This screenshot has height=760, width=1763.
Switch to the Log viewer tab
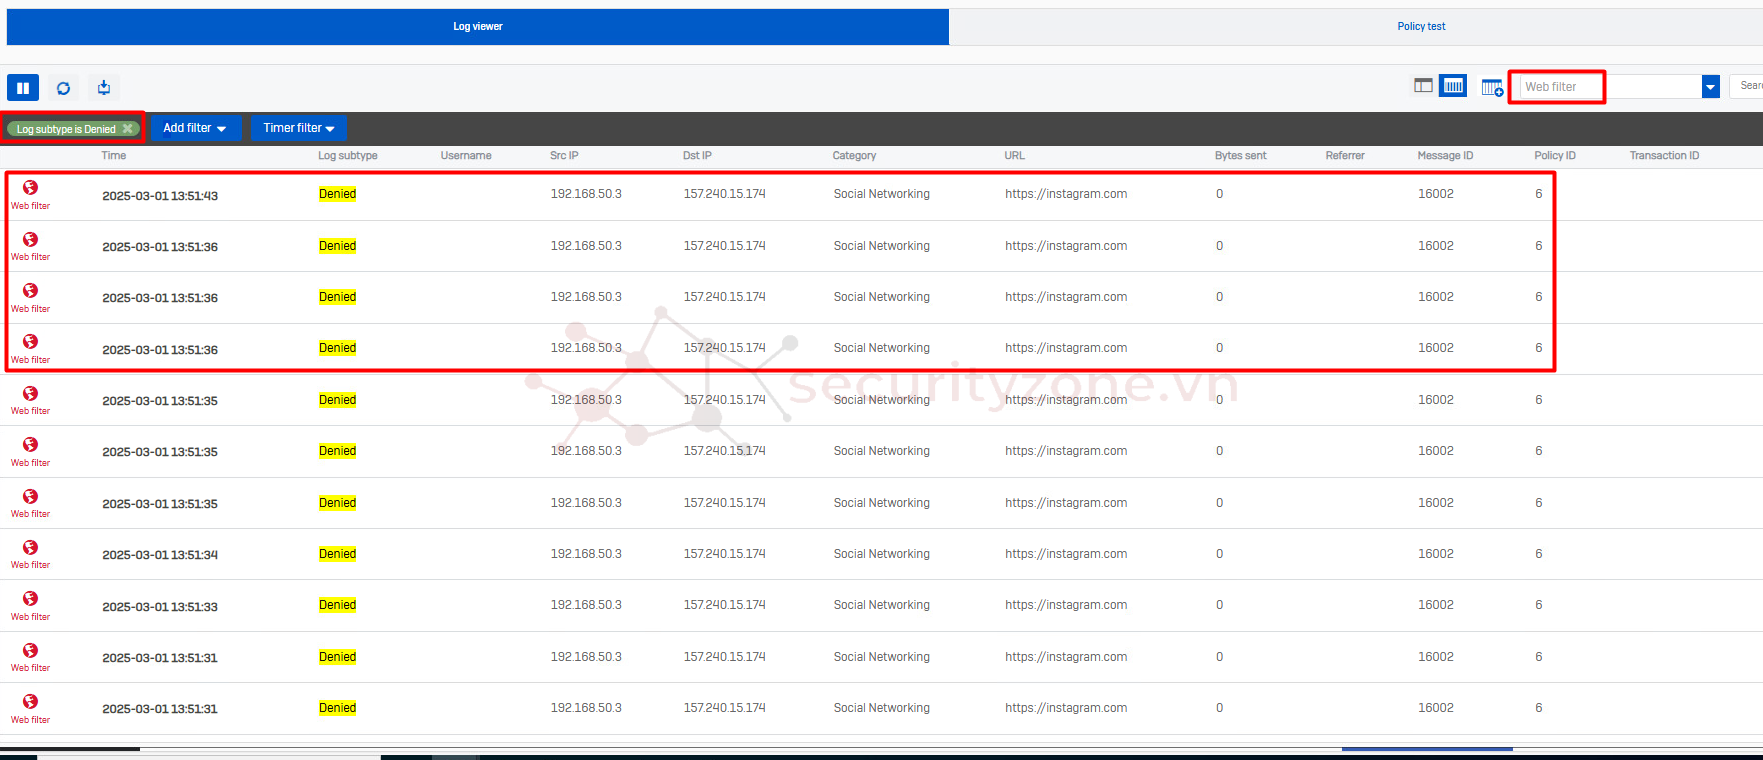pos(478,27)
